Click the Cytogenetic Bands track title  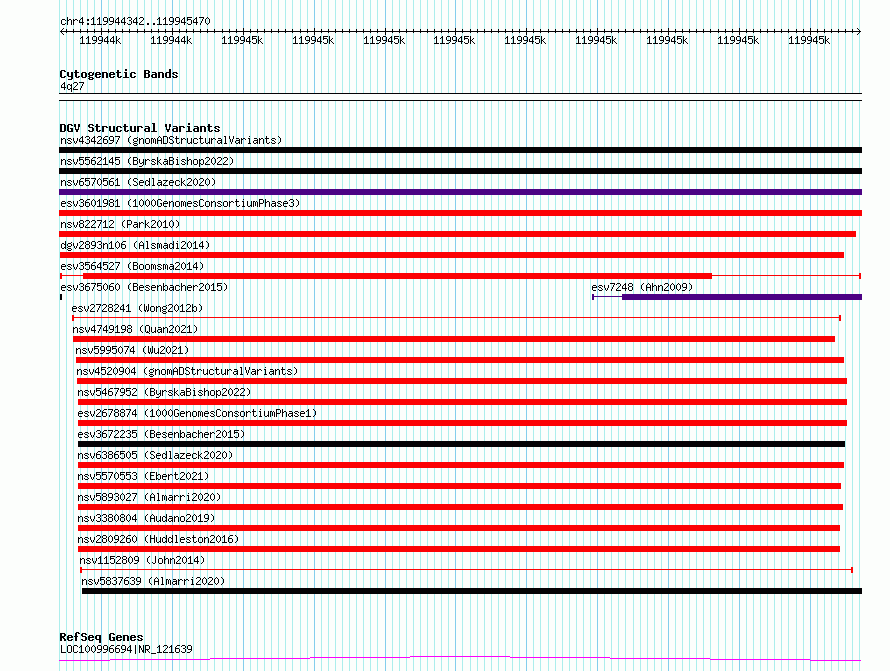click(119, 74)
